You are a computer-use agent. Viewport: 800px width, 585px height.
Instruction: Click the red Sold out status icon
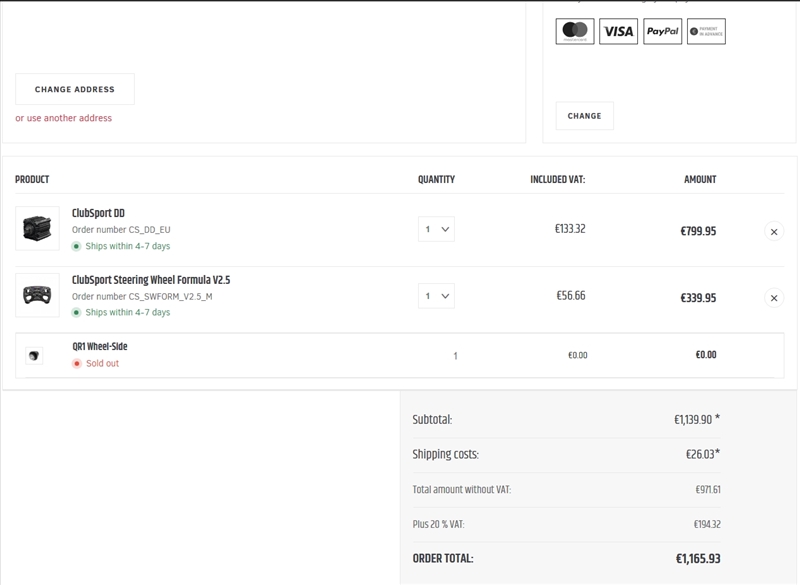pyautogui.click(x=76, y=364)
